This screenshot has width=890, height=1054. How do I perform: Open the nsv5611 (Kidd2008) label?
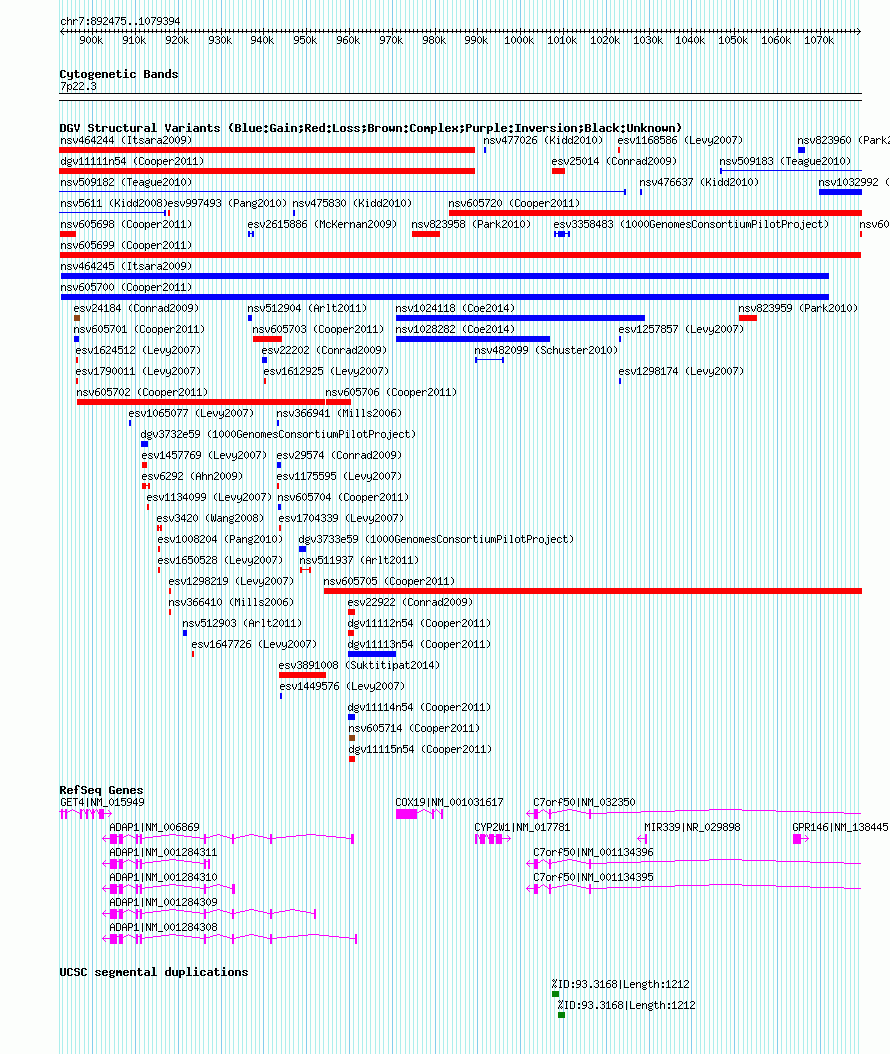click(x=114, y=204)
